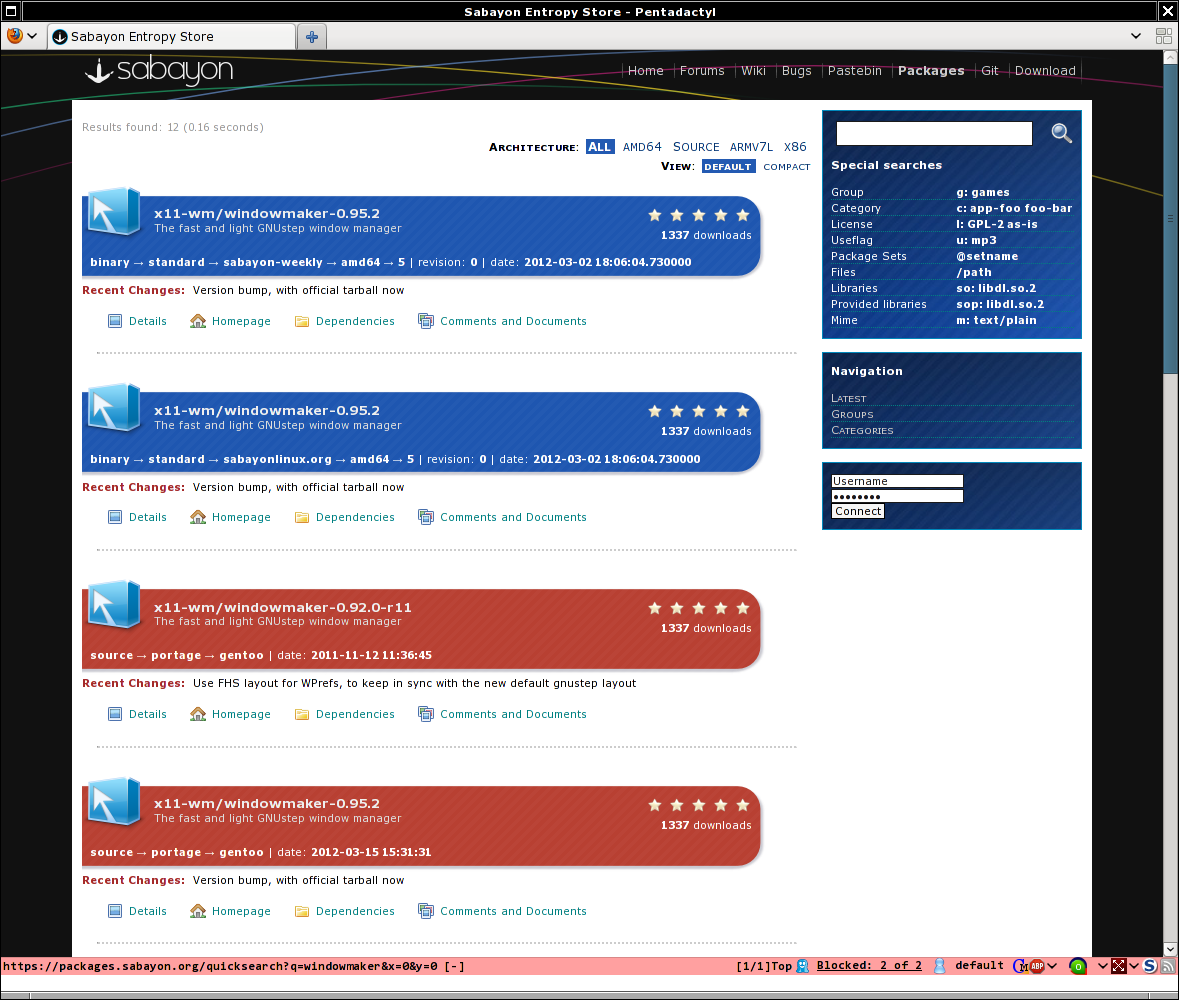Open the Pastebin nav link
The height and width of the screenshot is (1000, 1179).
pyautogui.click(x=854, y=71)
